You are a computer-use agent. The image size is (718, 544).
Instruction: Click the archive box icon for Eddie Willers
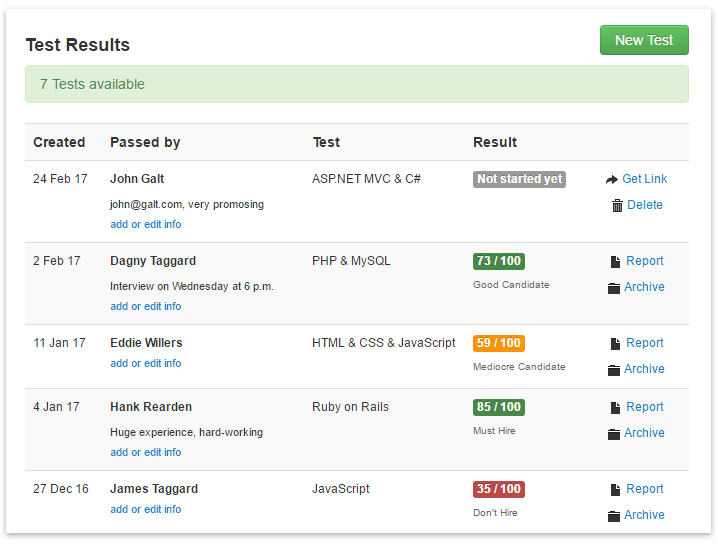614,370
